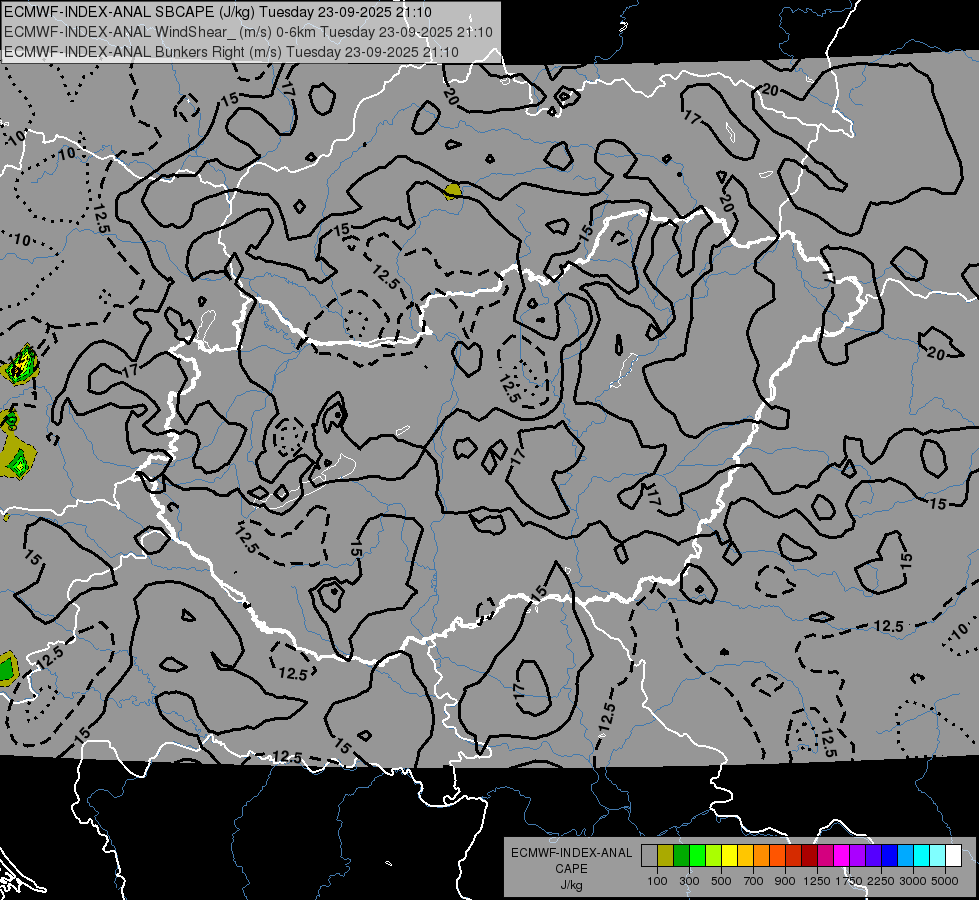Pick the cyan legend swatch
The image size is (979, 900).
(922, 855)
